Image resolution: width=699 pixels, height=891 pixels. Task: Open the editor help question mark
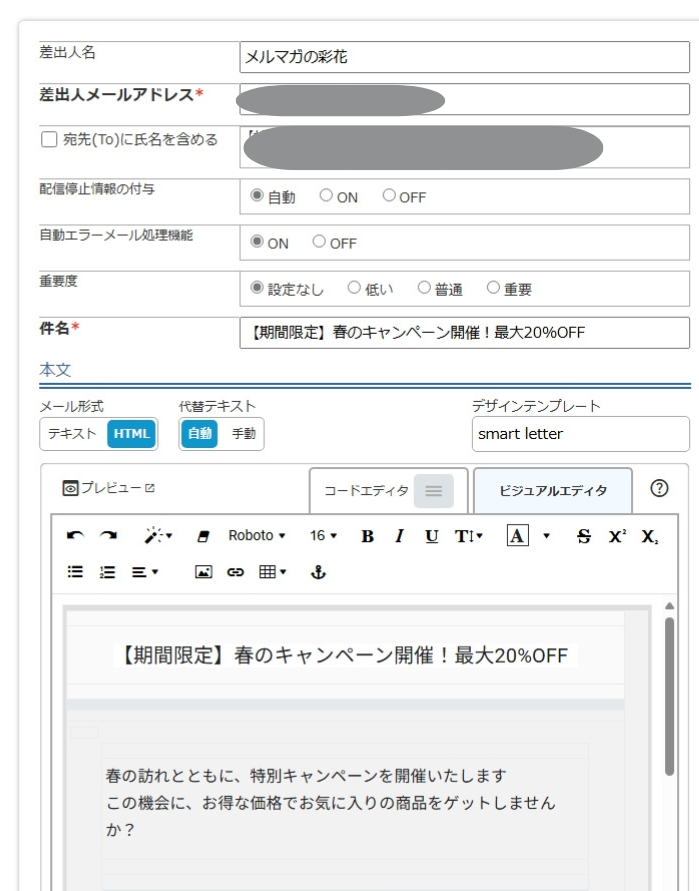[659, 488]
